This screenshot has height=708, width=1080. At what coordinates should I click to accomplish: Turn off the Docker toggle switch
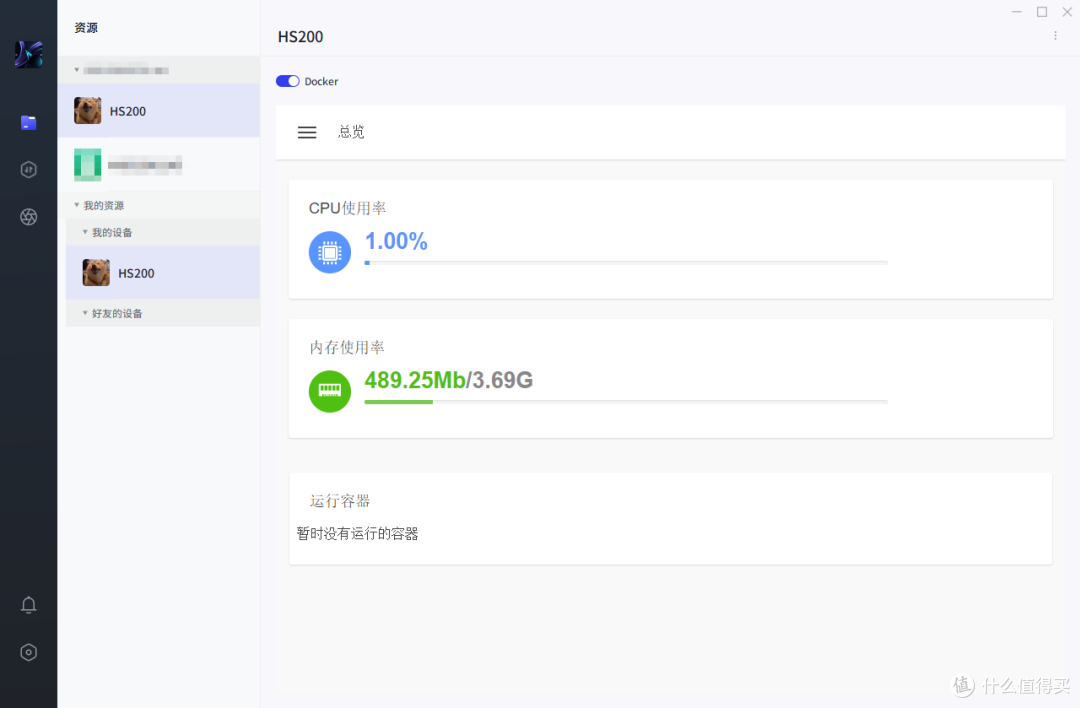click(x=287, y=81)
